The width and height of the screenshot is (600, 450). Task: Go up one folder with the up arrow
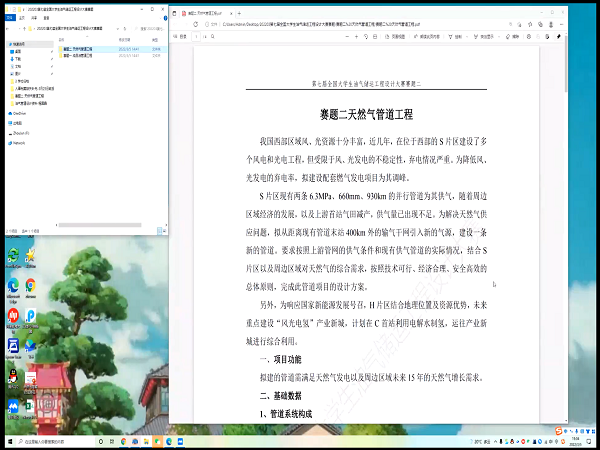coord(24,28)
